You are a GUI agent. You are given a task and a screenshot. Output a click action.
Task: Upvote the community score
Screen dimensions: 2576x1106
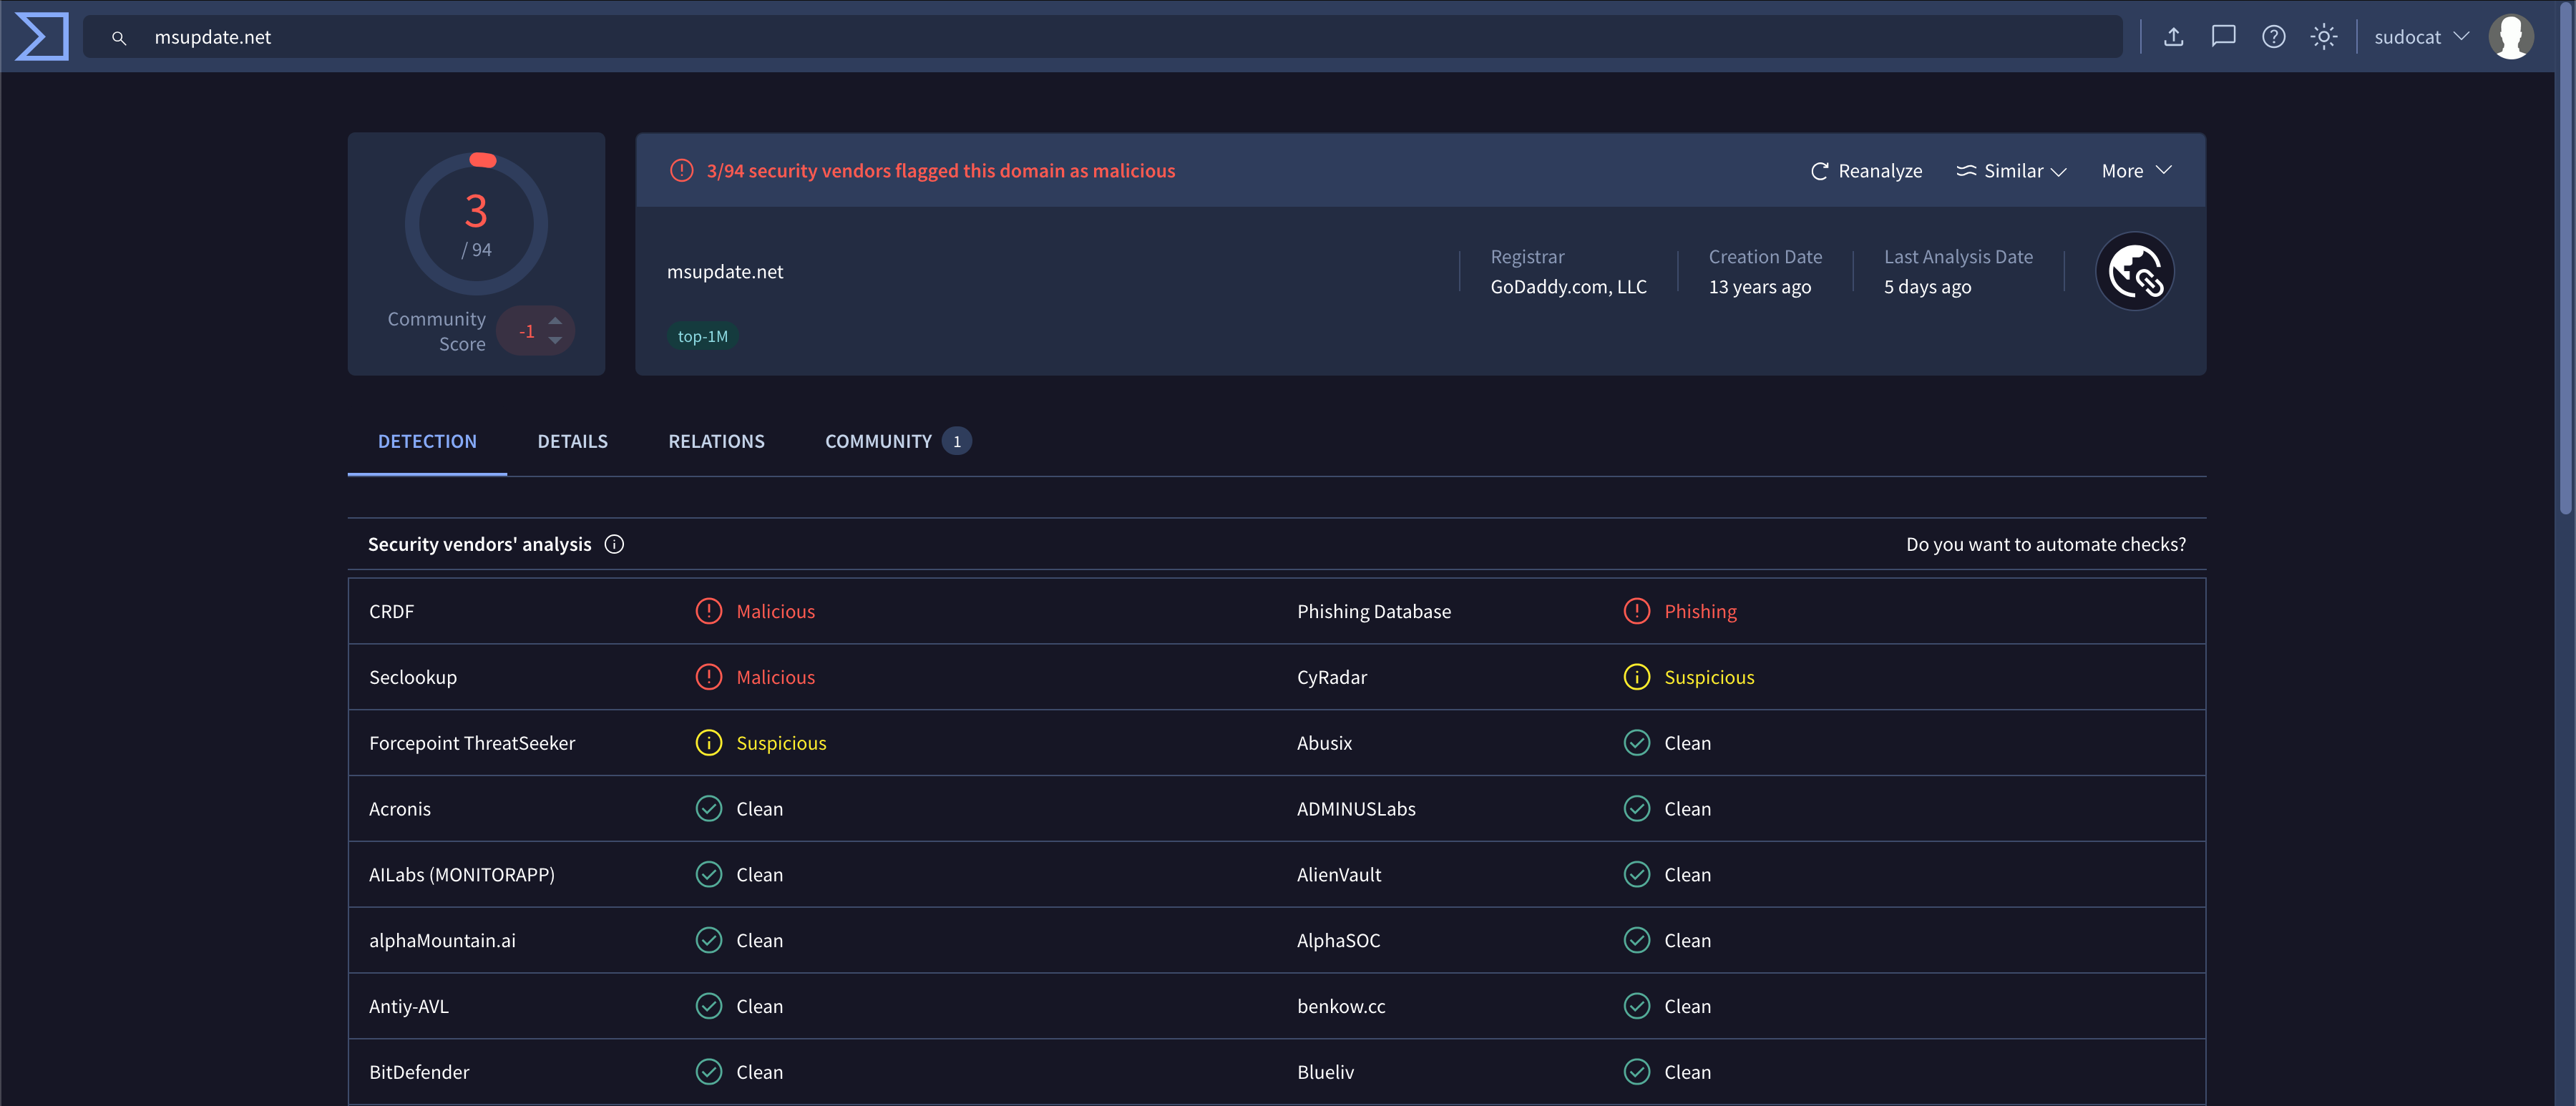coord(555,320)
